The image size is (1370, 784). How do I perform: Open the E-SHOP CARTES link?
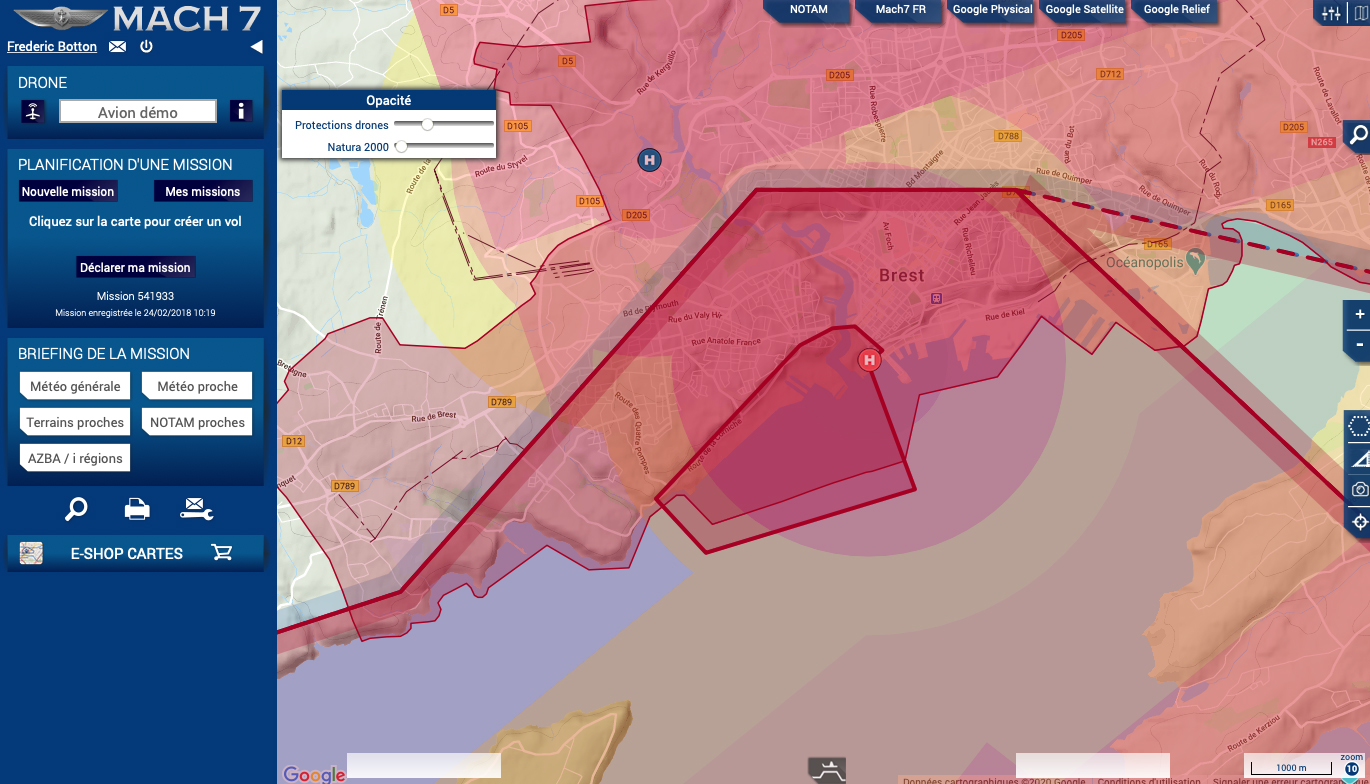pos(127,553)
